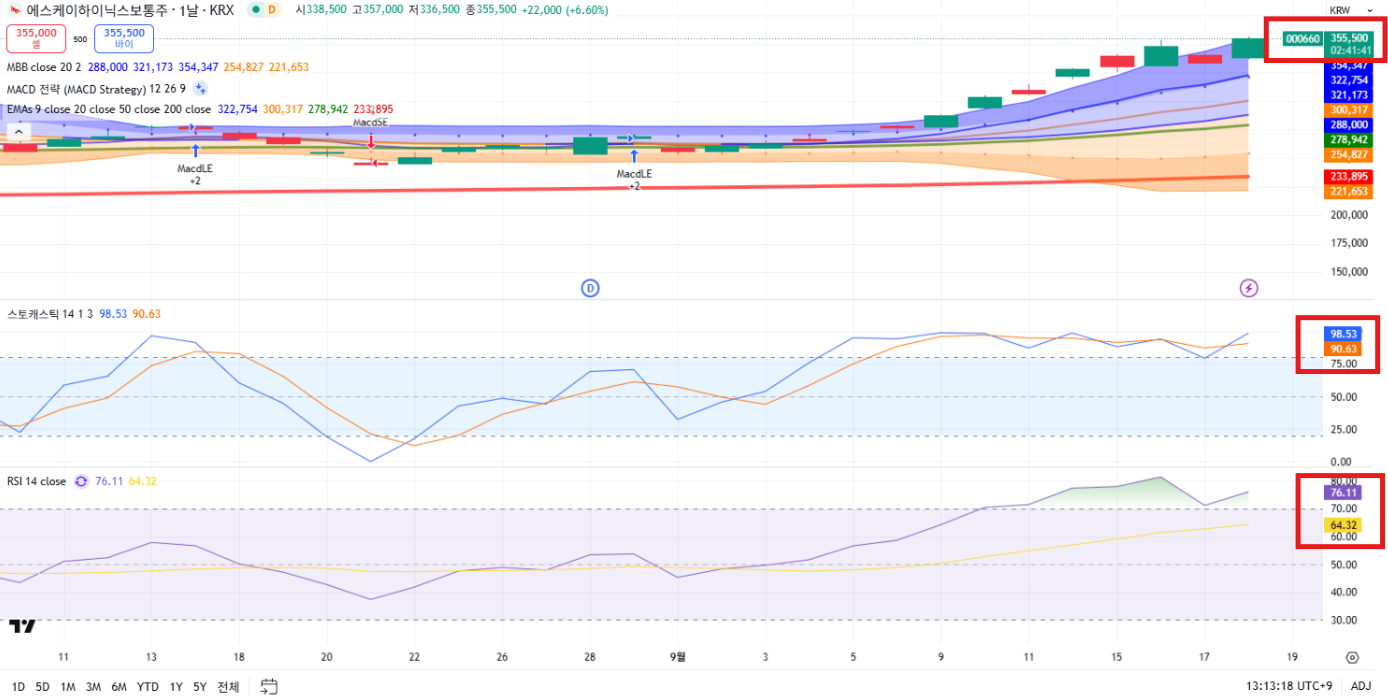1388x698 pixels.
Task: Open timezone menu at 13:13:18 UTC+9
Action: (1289, 686)
